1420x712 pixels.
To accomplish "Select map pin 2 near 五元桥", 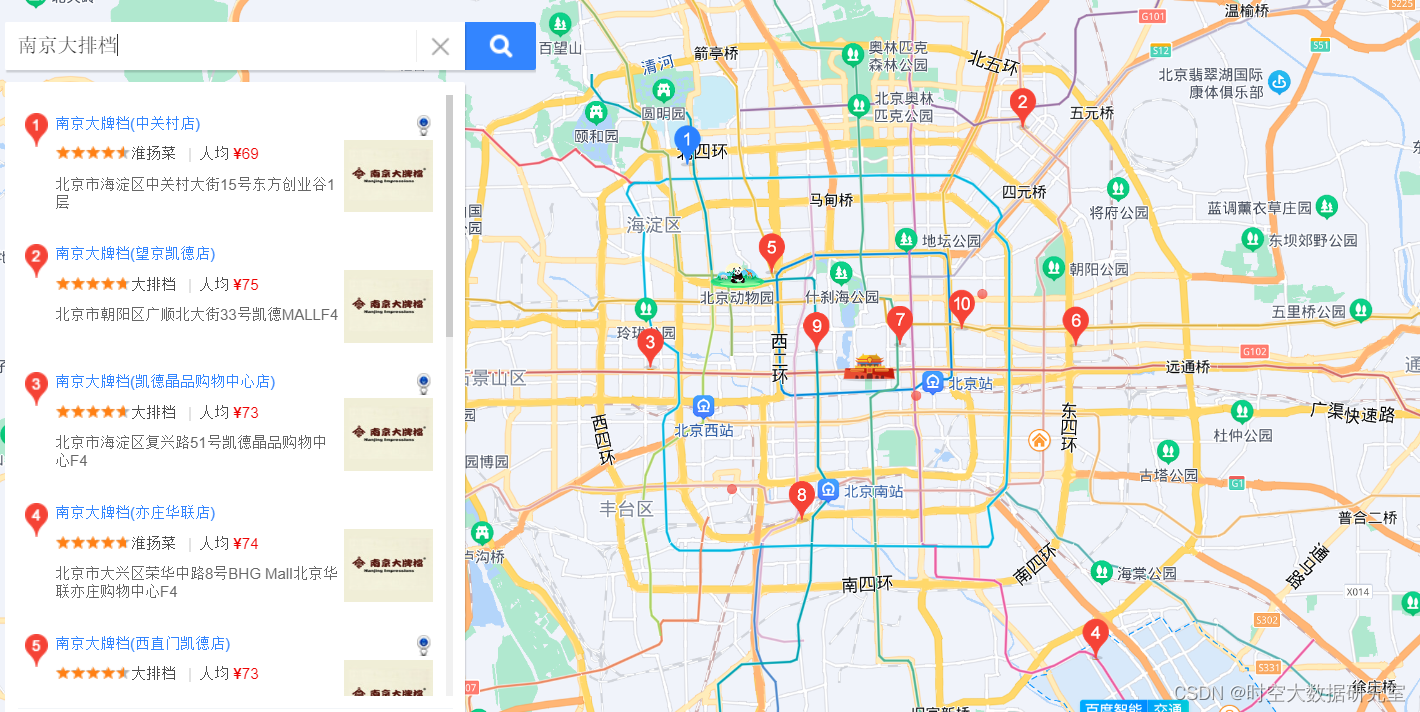I will [x=1022, y=105].
